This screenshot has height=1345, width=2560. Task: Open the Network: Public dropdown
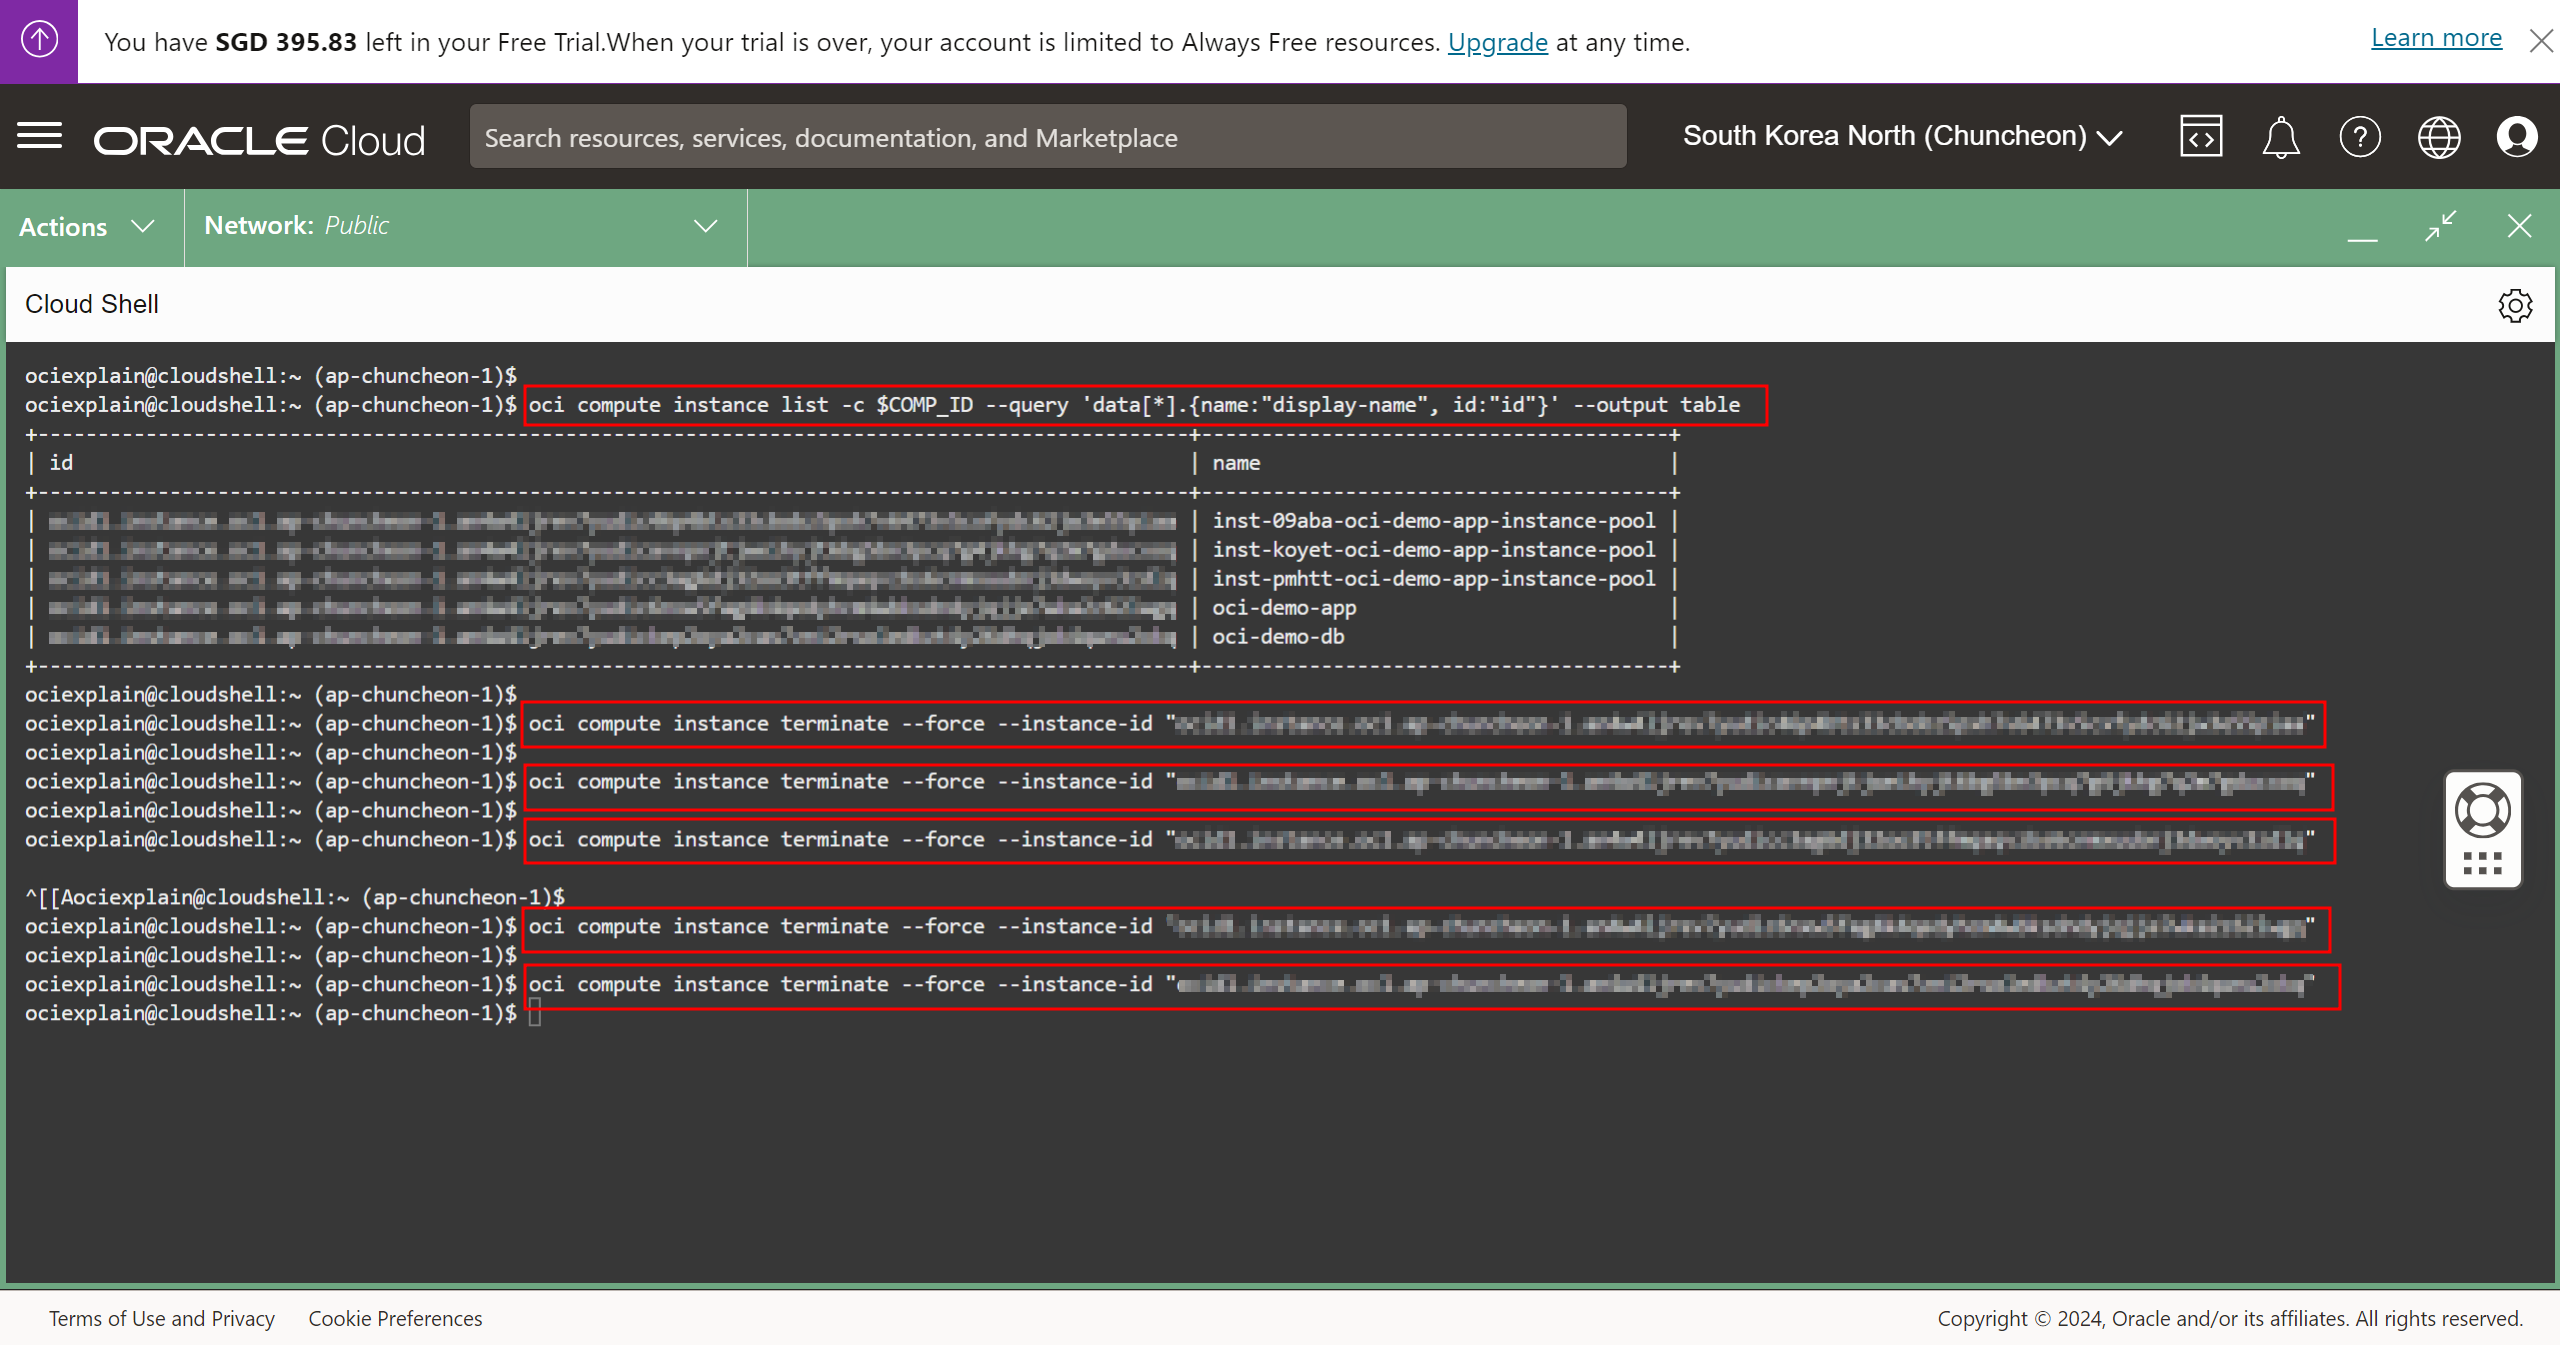(x=462, y=226)
